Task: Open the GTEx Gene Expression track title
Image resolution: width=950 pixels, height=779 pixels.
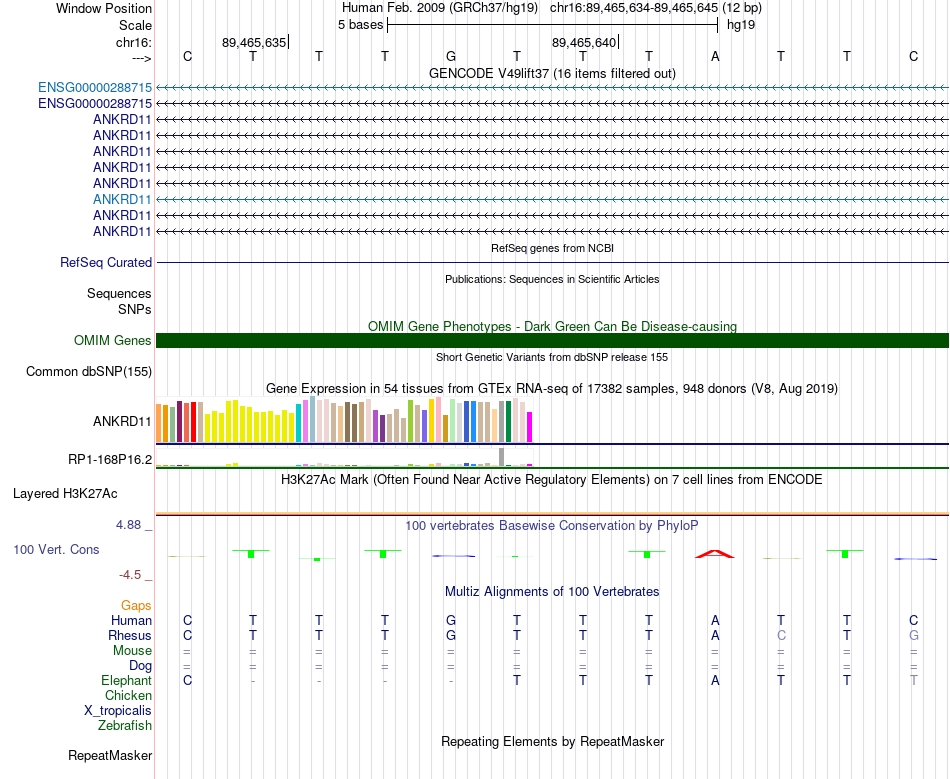Action: [552, 388]
